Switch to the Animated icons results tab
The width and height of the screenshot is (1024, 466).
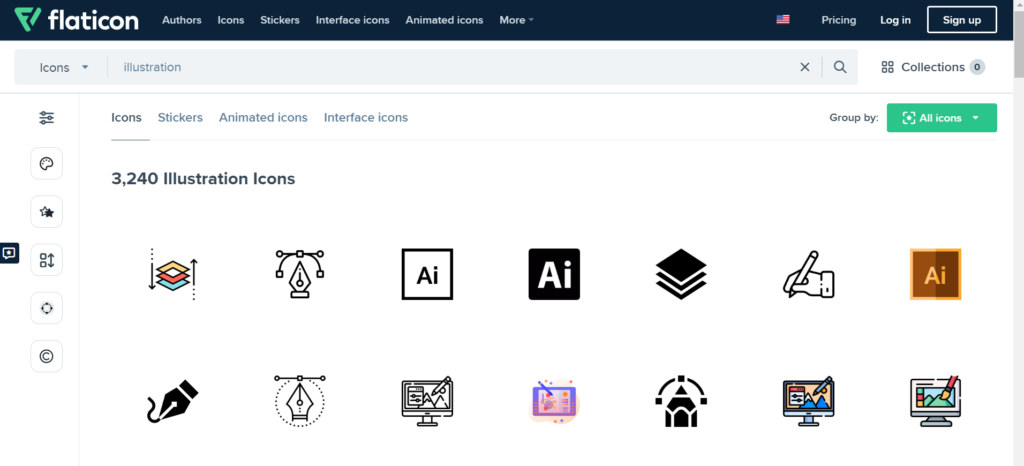(x=263, y=117)
